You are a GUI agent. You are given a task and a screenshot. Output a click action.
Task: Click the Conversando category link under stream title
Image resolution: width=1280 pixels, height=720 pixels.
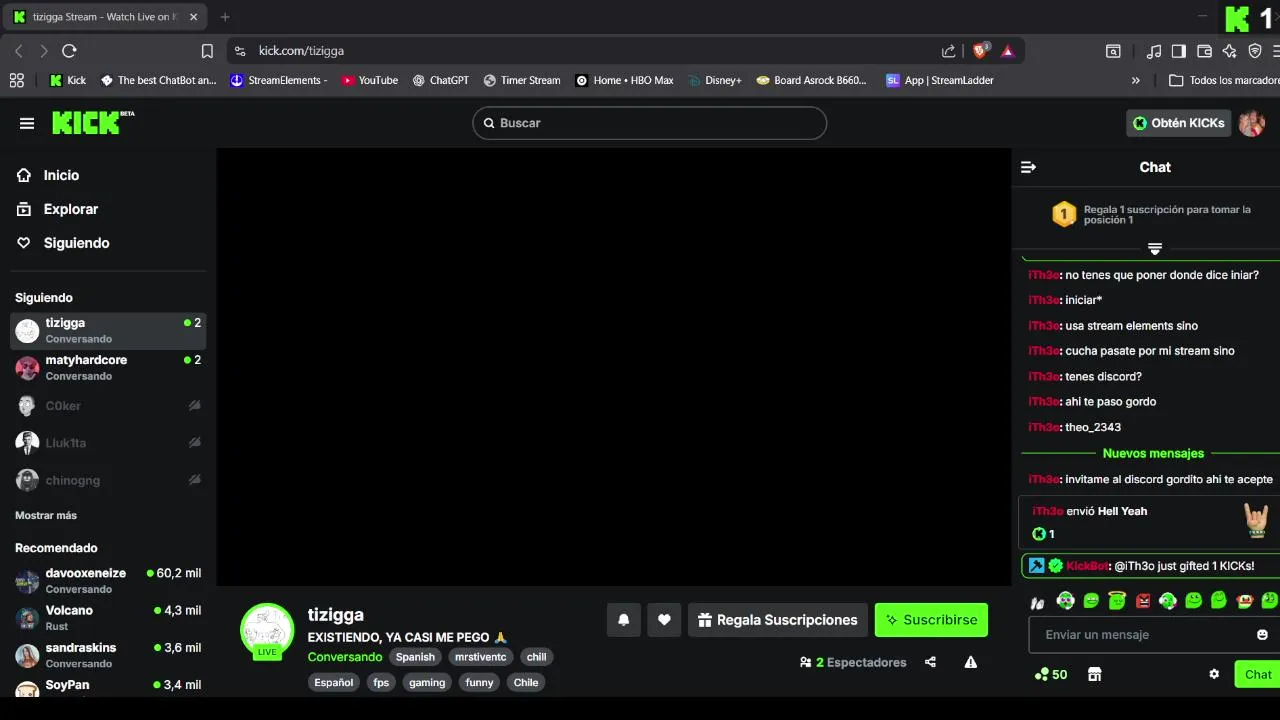[345, 657]
